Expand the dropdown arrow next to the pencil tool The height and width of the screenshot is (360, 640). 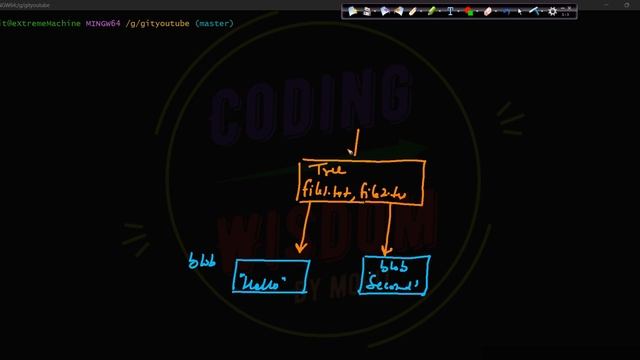pos(421,11)
